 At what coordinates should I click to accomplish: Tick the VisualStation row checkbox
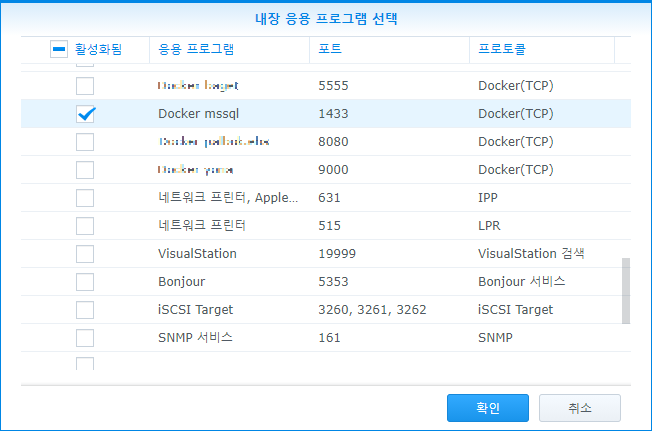(x=85, y=254)
